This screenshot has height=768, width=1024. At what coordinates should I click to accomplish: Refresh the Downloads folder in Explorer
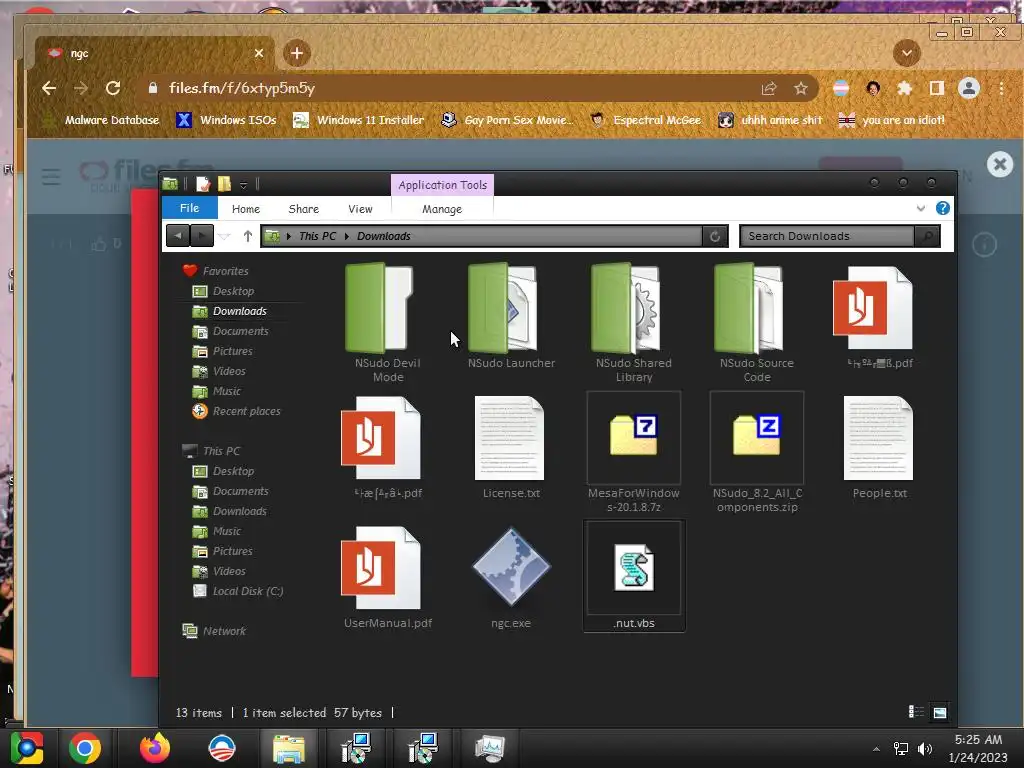click(715, 236)
